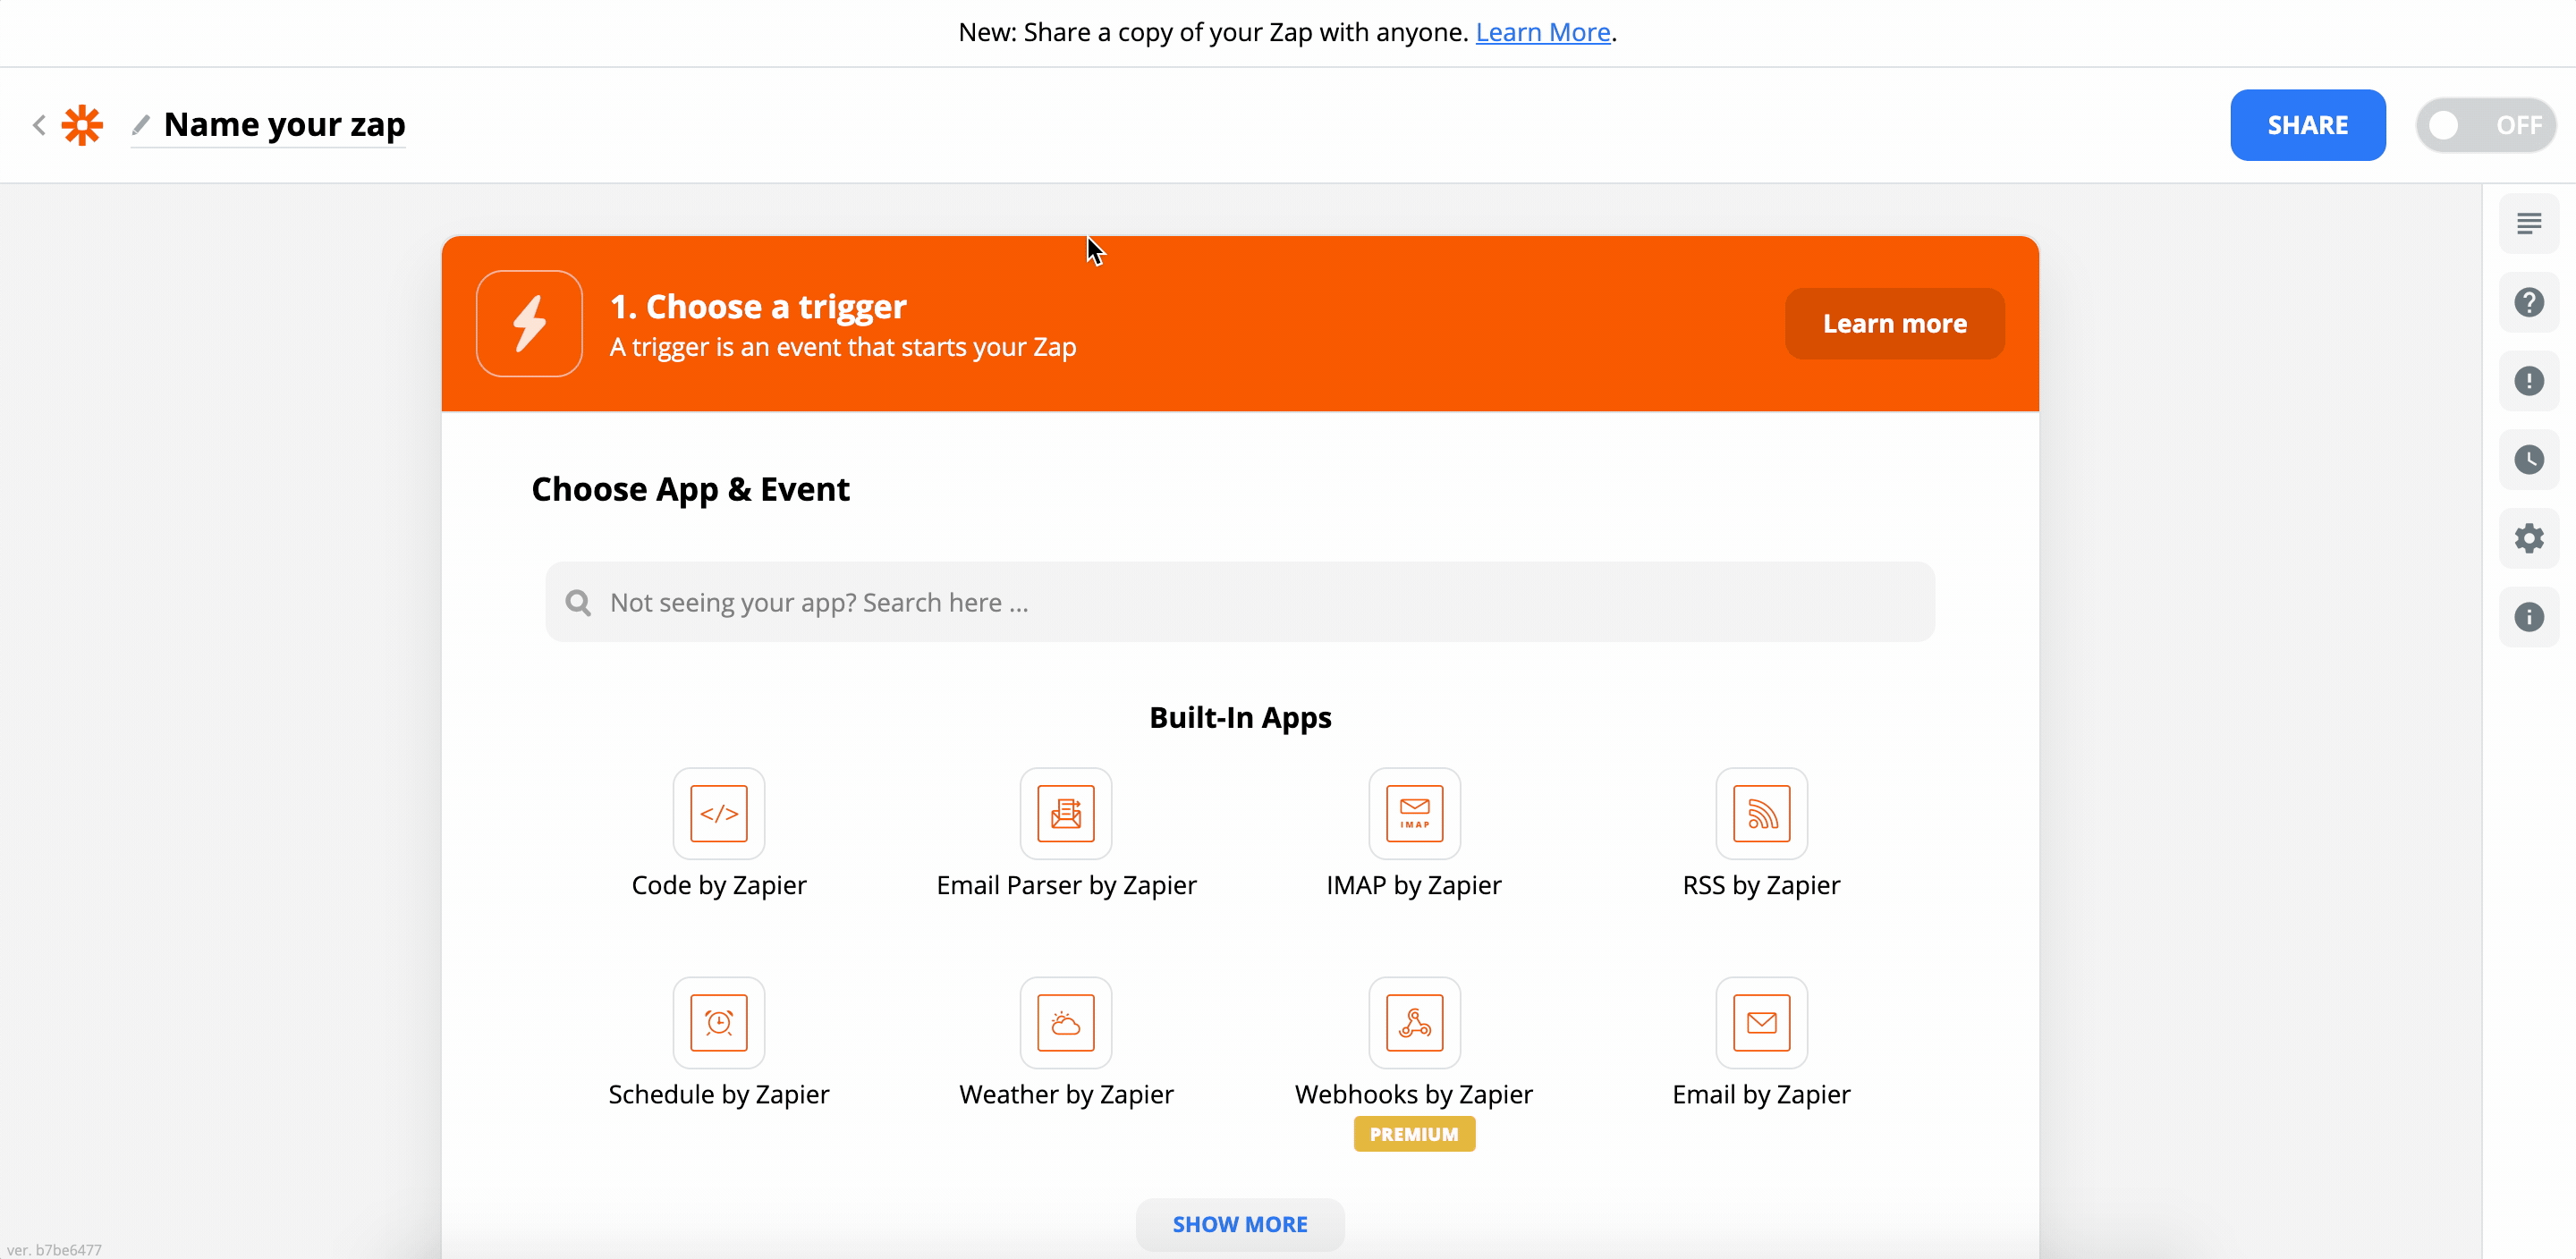Click the 1. Choose a trigger title
2576x1259 pixels.
tap(758, 306)
